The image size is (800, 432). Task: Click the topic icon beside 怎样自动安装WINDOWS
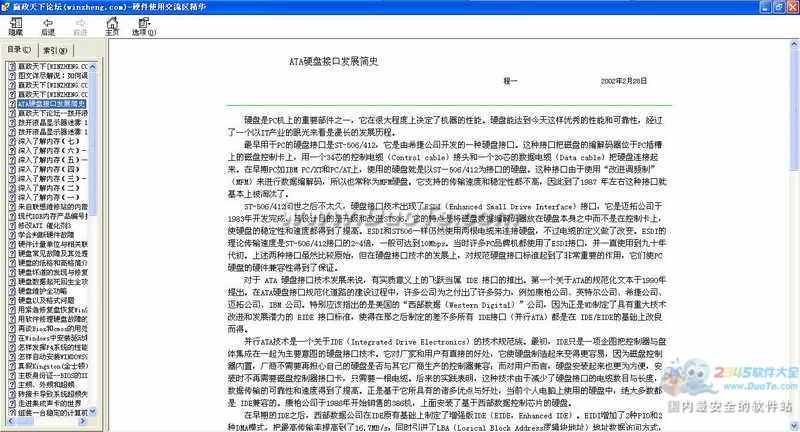pyautogui.click(x=13, y=356)
